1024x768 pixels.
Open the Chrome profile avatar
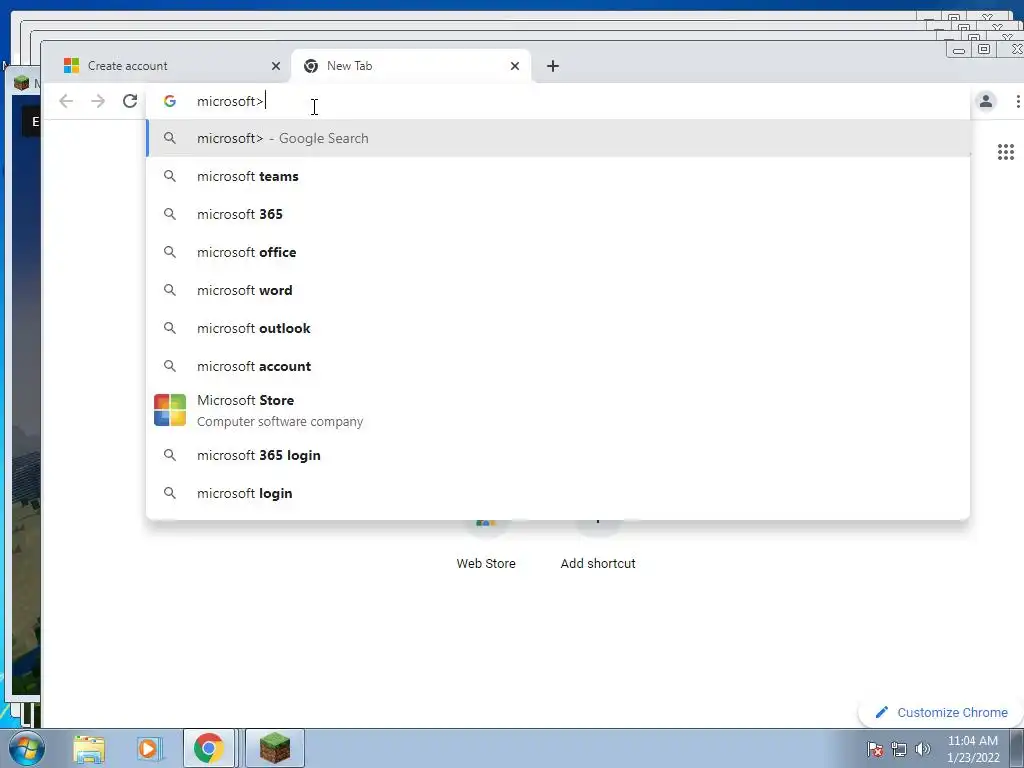pos(985,101)
